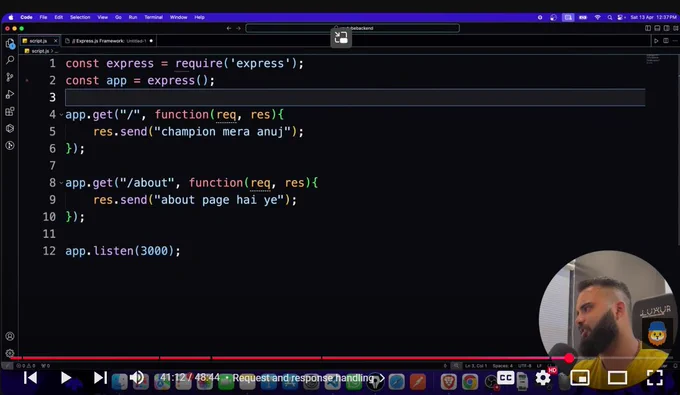Open the File menu
Viewport: 680px width, 395px height.
tap(43, 17)
